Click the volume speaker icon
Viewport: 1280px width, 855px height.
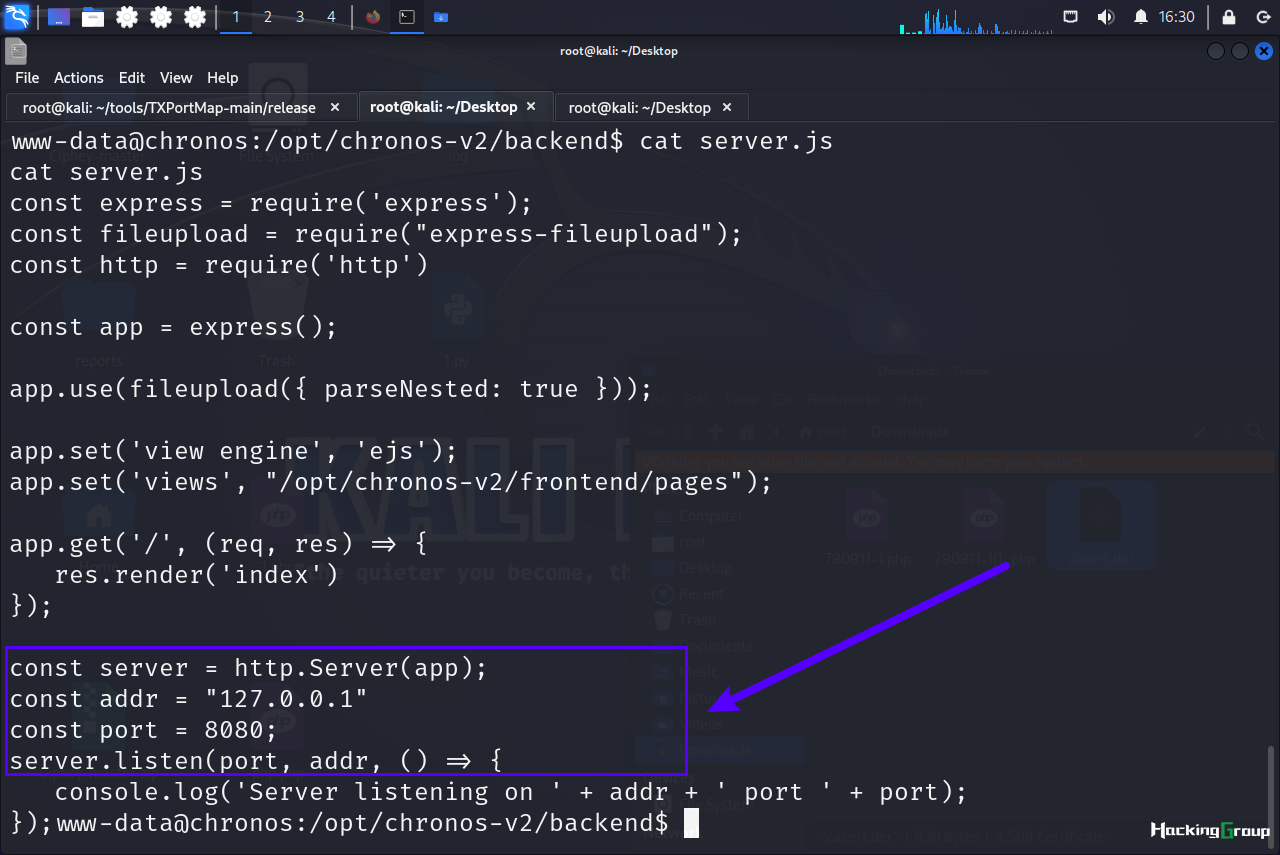pyautogui.click(x=1105, y=17)
